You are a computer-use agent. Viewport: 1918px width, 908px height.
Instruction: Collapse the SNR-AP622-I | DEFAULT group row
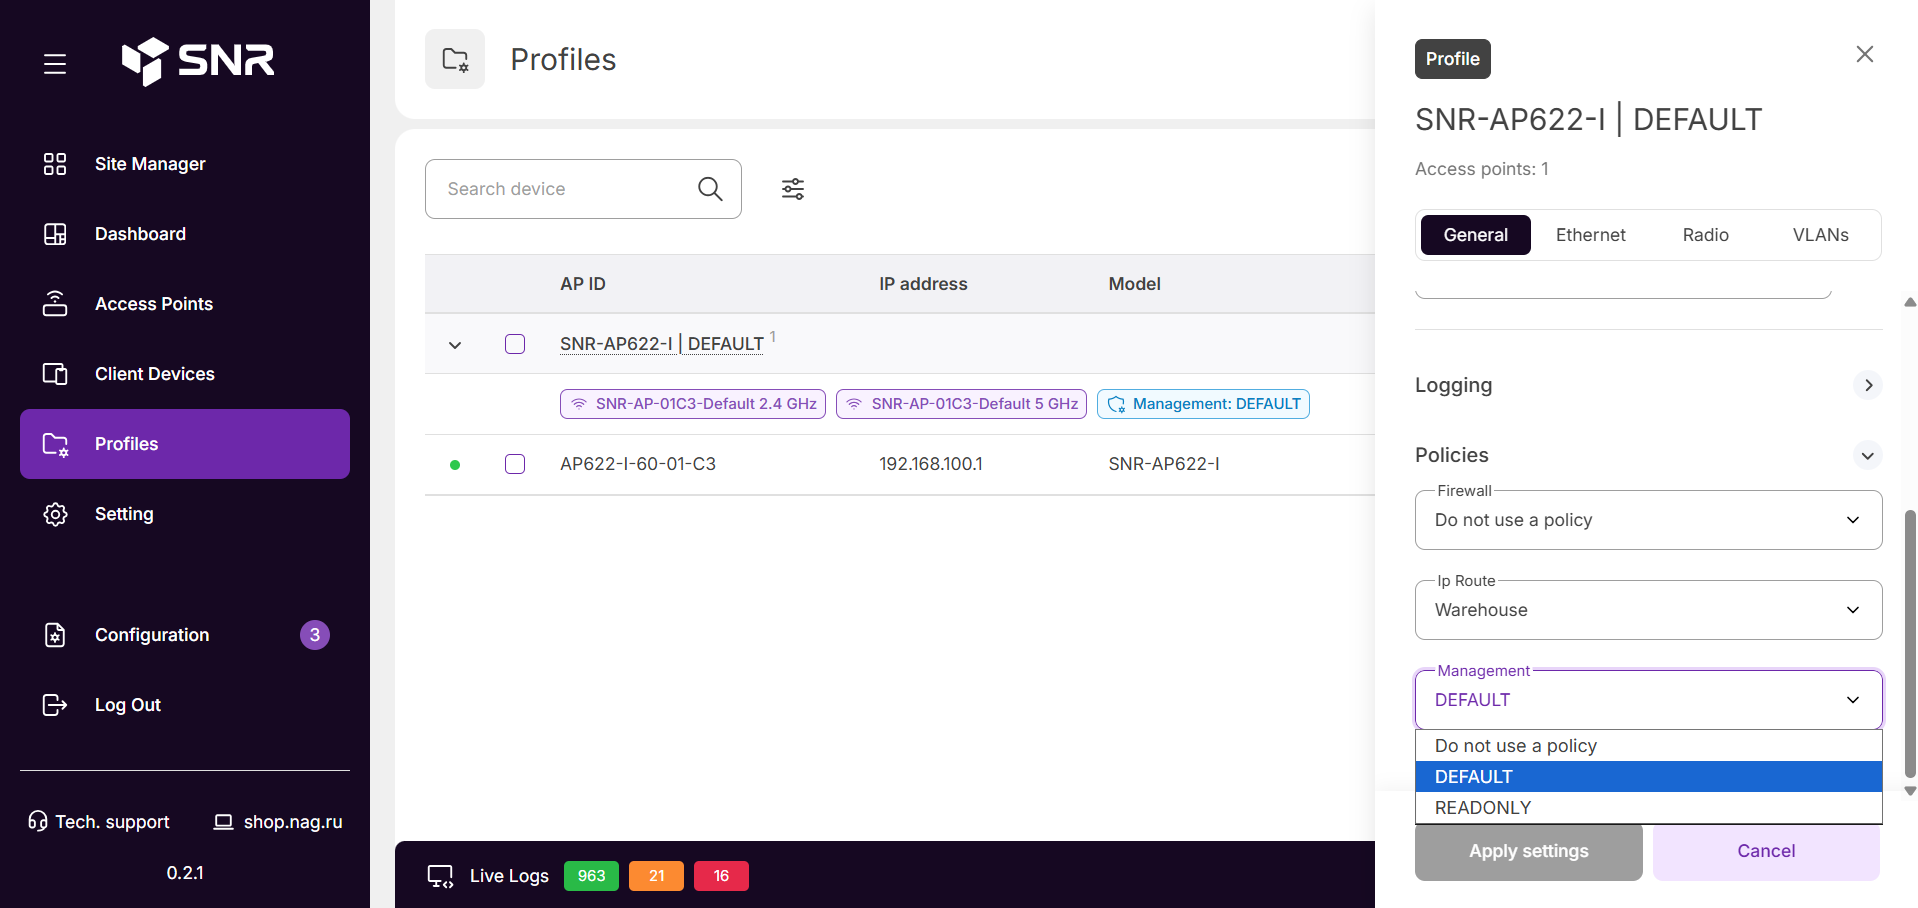click(x=455, y=345)
